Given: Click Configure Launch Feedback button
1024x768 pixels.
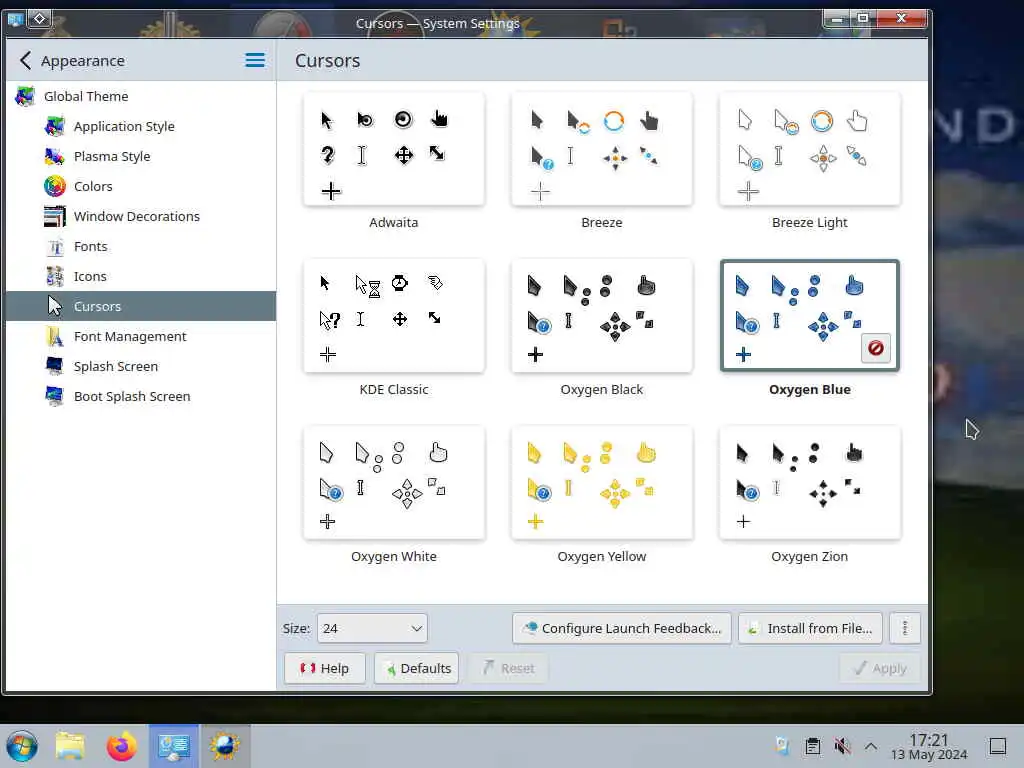Looking at the screenshot, I should pos(622,628).
